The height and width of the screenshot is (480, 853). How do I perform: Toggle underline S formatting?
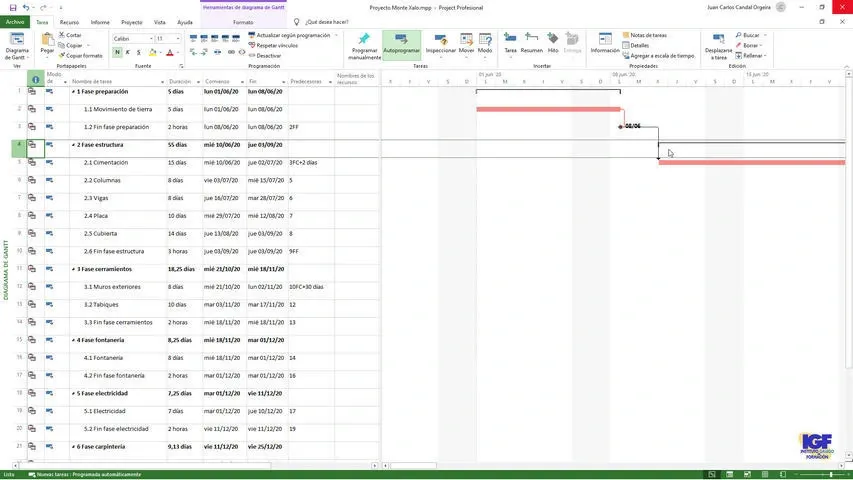(x=139, y=52)
